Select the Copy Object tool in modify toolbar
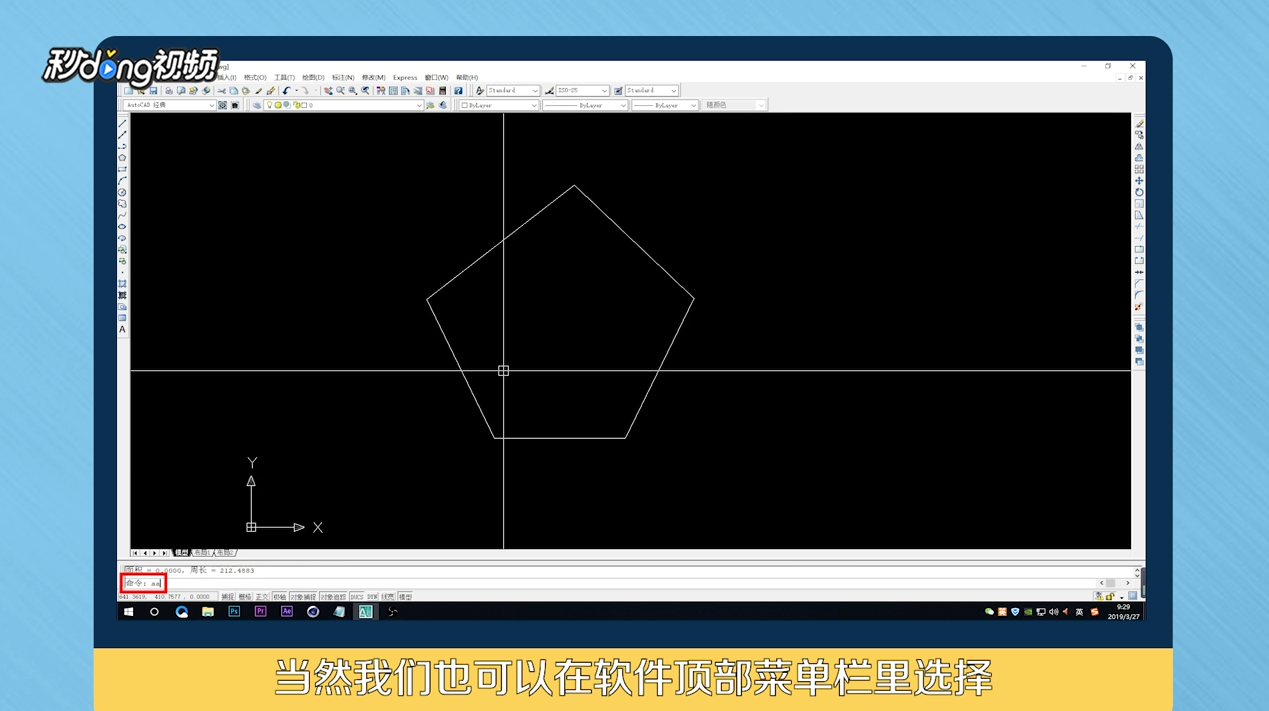1269x711 pixels. [x=1139, y=134]
